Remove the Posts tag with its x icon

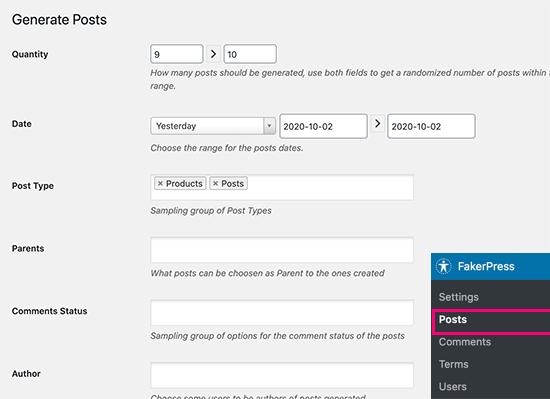pos(216,183)
